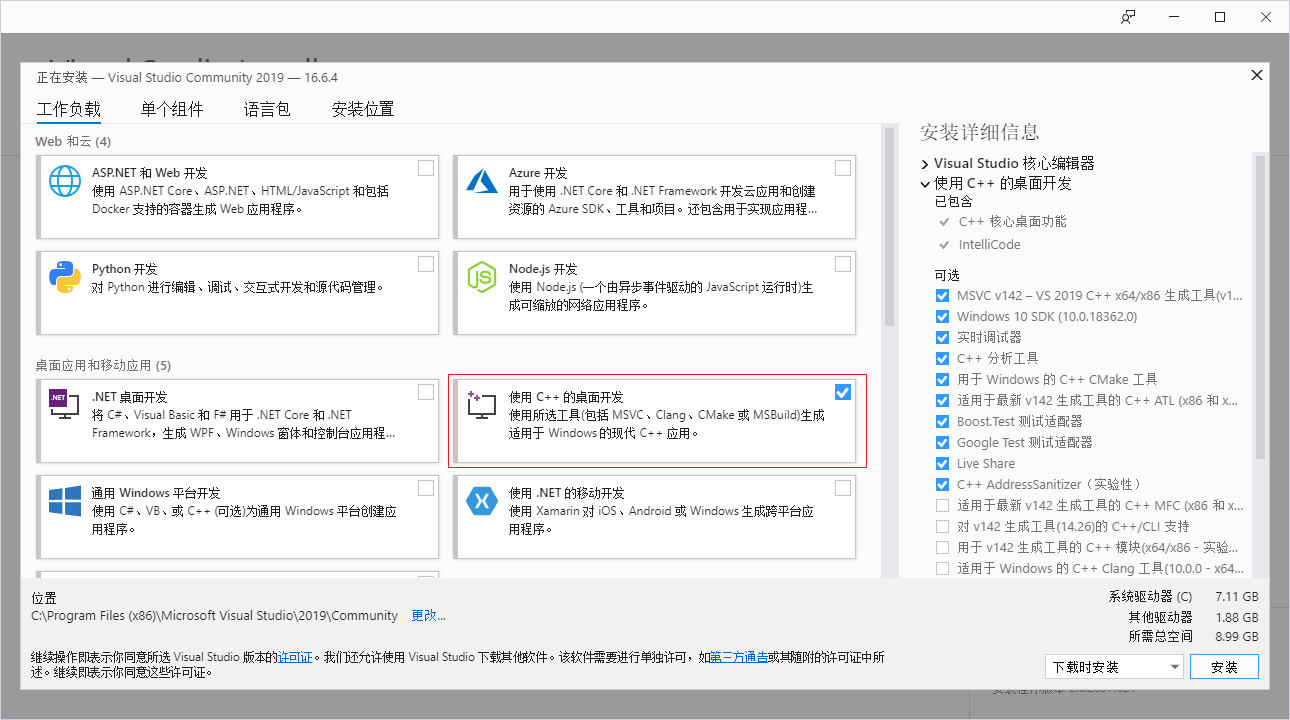This screenshot has width=1290, height=720.
Task: Uncheck the MSVC v142 build tools option
Action: tap(942, 296)
